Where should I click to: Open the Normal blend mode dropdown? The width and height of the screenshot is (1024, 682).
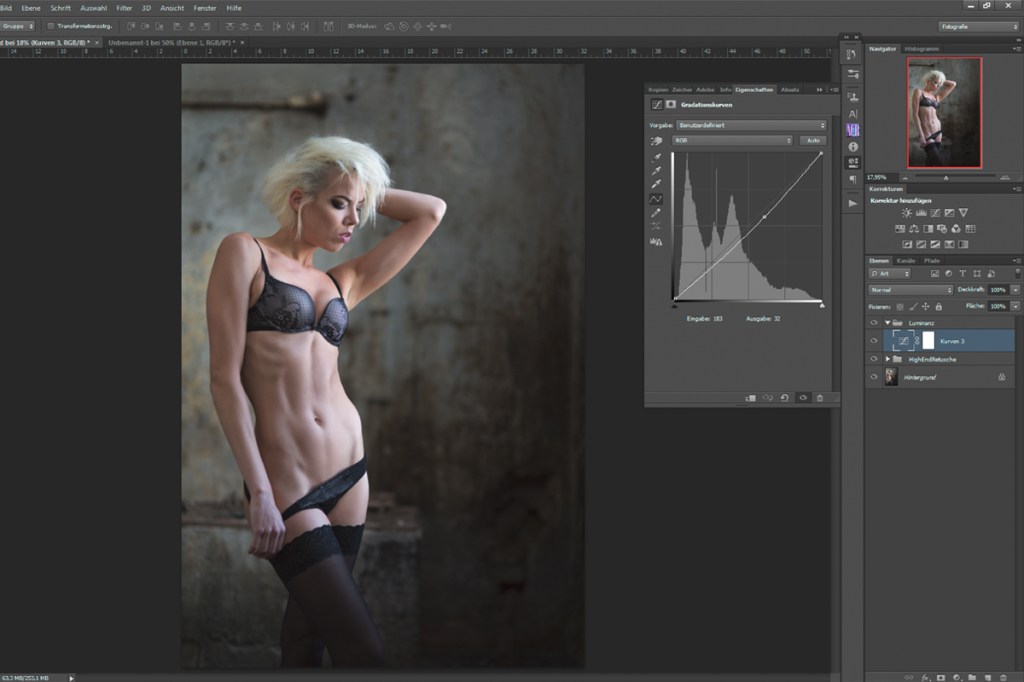click(910, 289)
